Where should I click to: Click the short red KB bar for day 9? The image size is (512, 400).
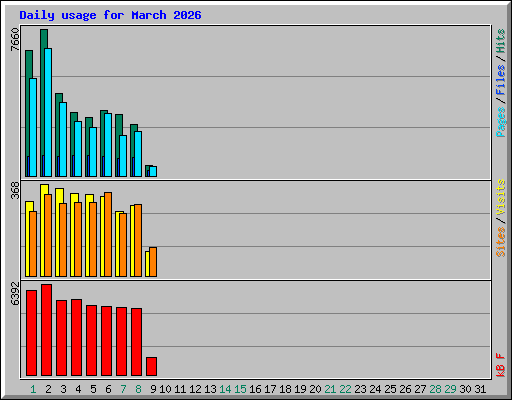click(151, 367)
